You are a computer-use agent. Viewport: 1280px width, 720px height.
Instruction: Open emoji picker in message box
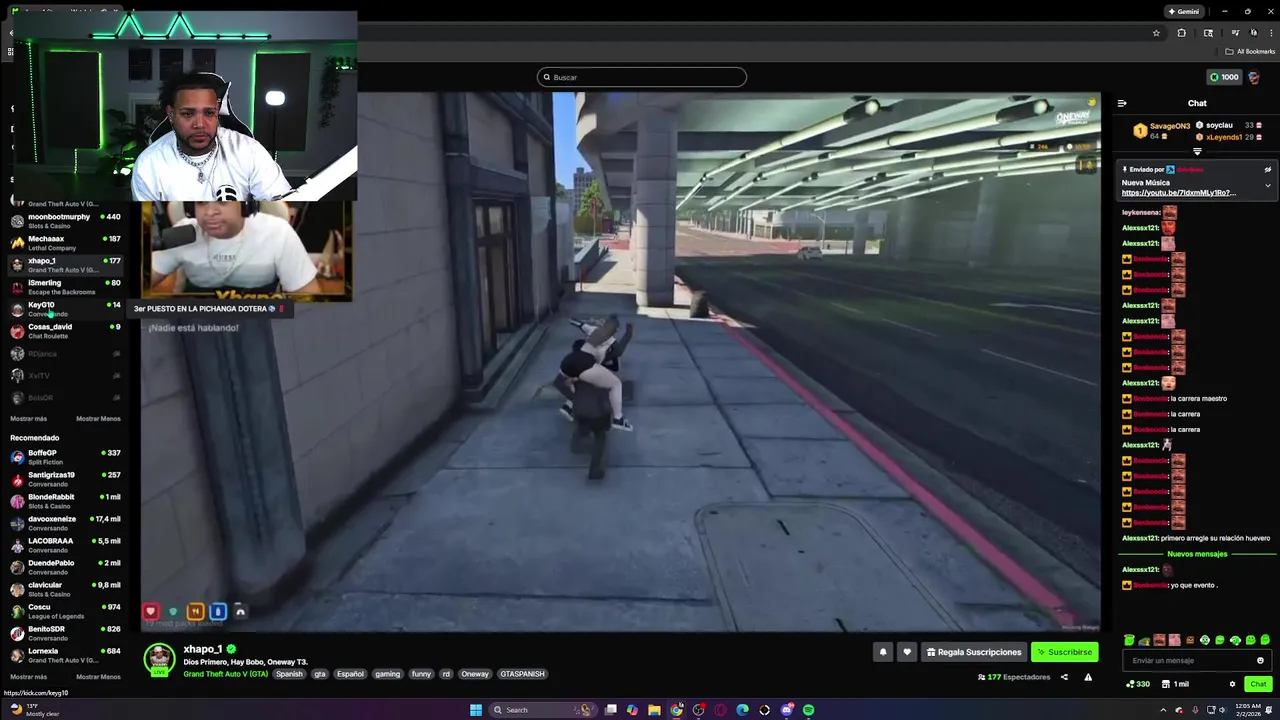[1260, 660]
